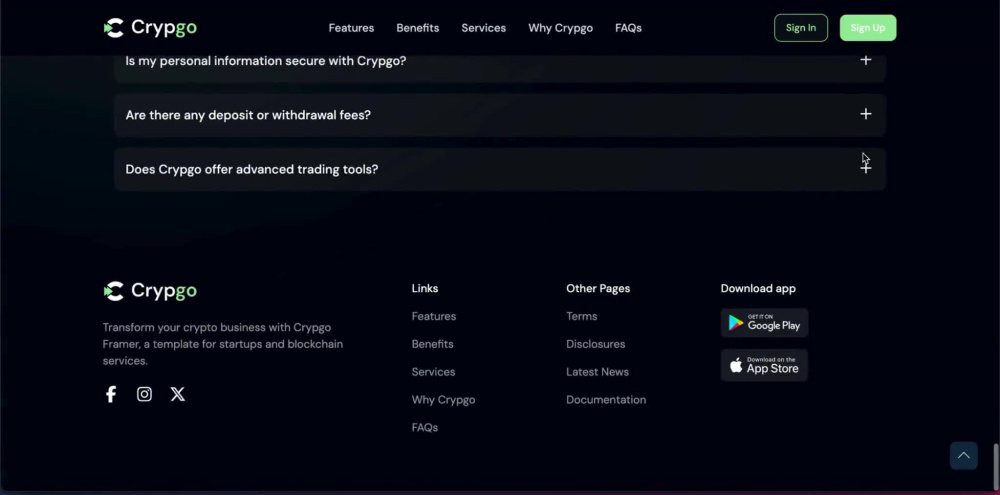The image size is (1000, 495).
Task: Click the Sign In button
Action: coord(801,28)
